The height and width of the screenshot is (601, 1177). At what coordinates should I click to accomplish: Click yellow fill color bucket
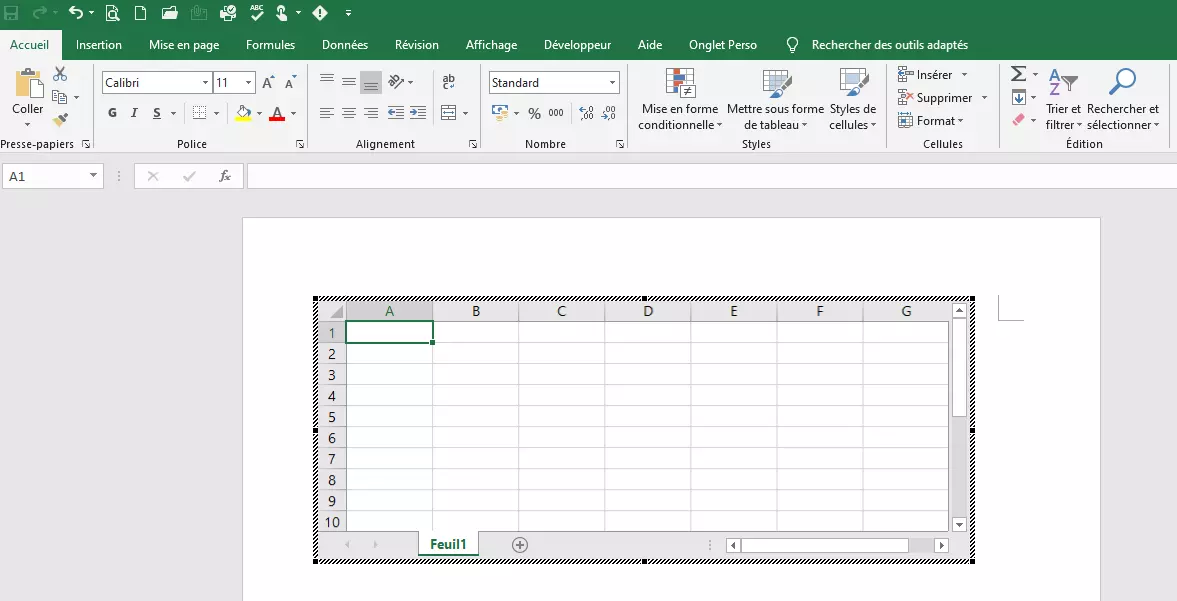pyautogui.click(x=243, y=113)
